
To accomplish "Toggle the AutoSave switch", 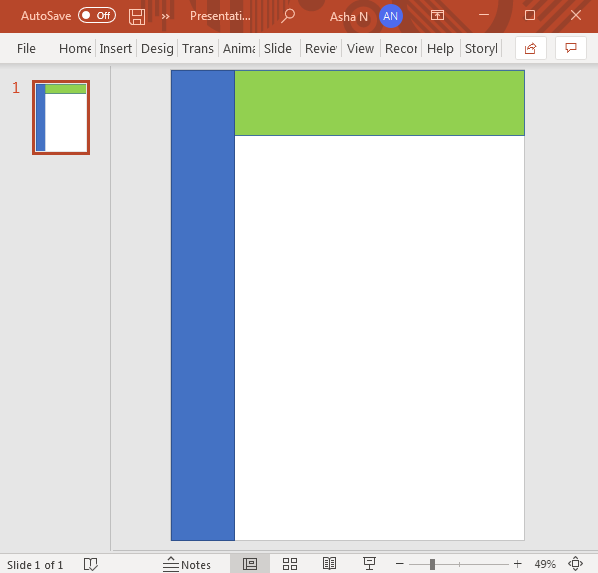I will click(97, 16).
